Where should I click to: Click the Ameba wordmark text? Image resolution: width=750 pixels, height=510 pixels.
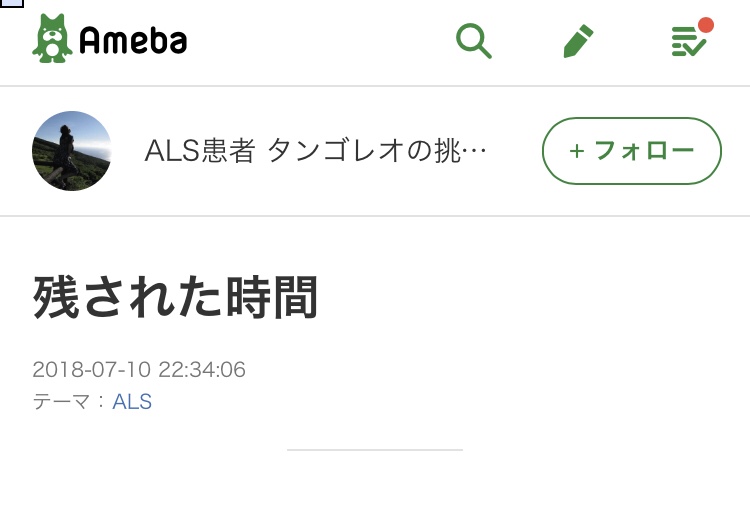pyautogui.click(x=133, y=41)
